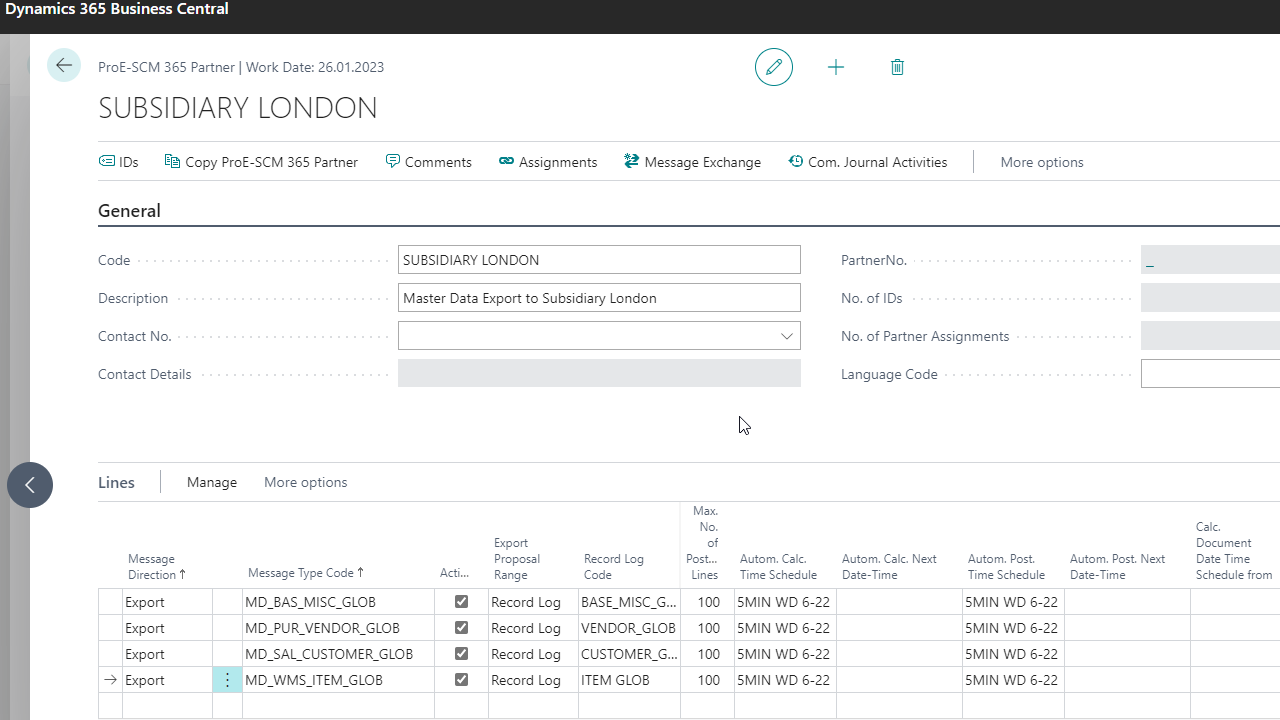
Task: Click the plus new record icon
Action: (836, 67)
